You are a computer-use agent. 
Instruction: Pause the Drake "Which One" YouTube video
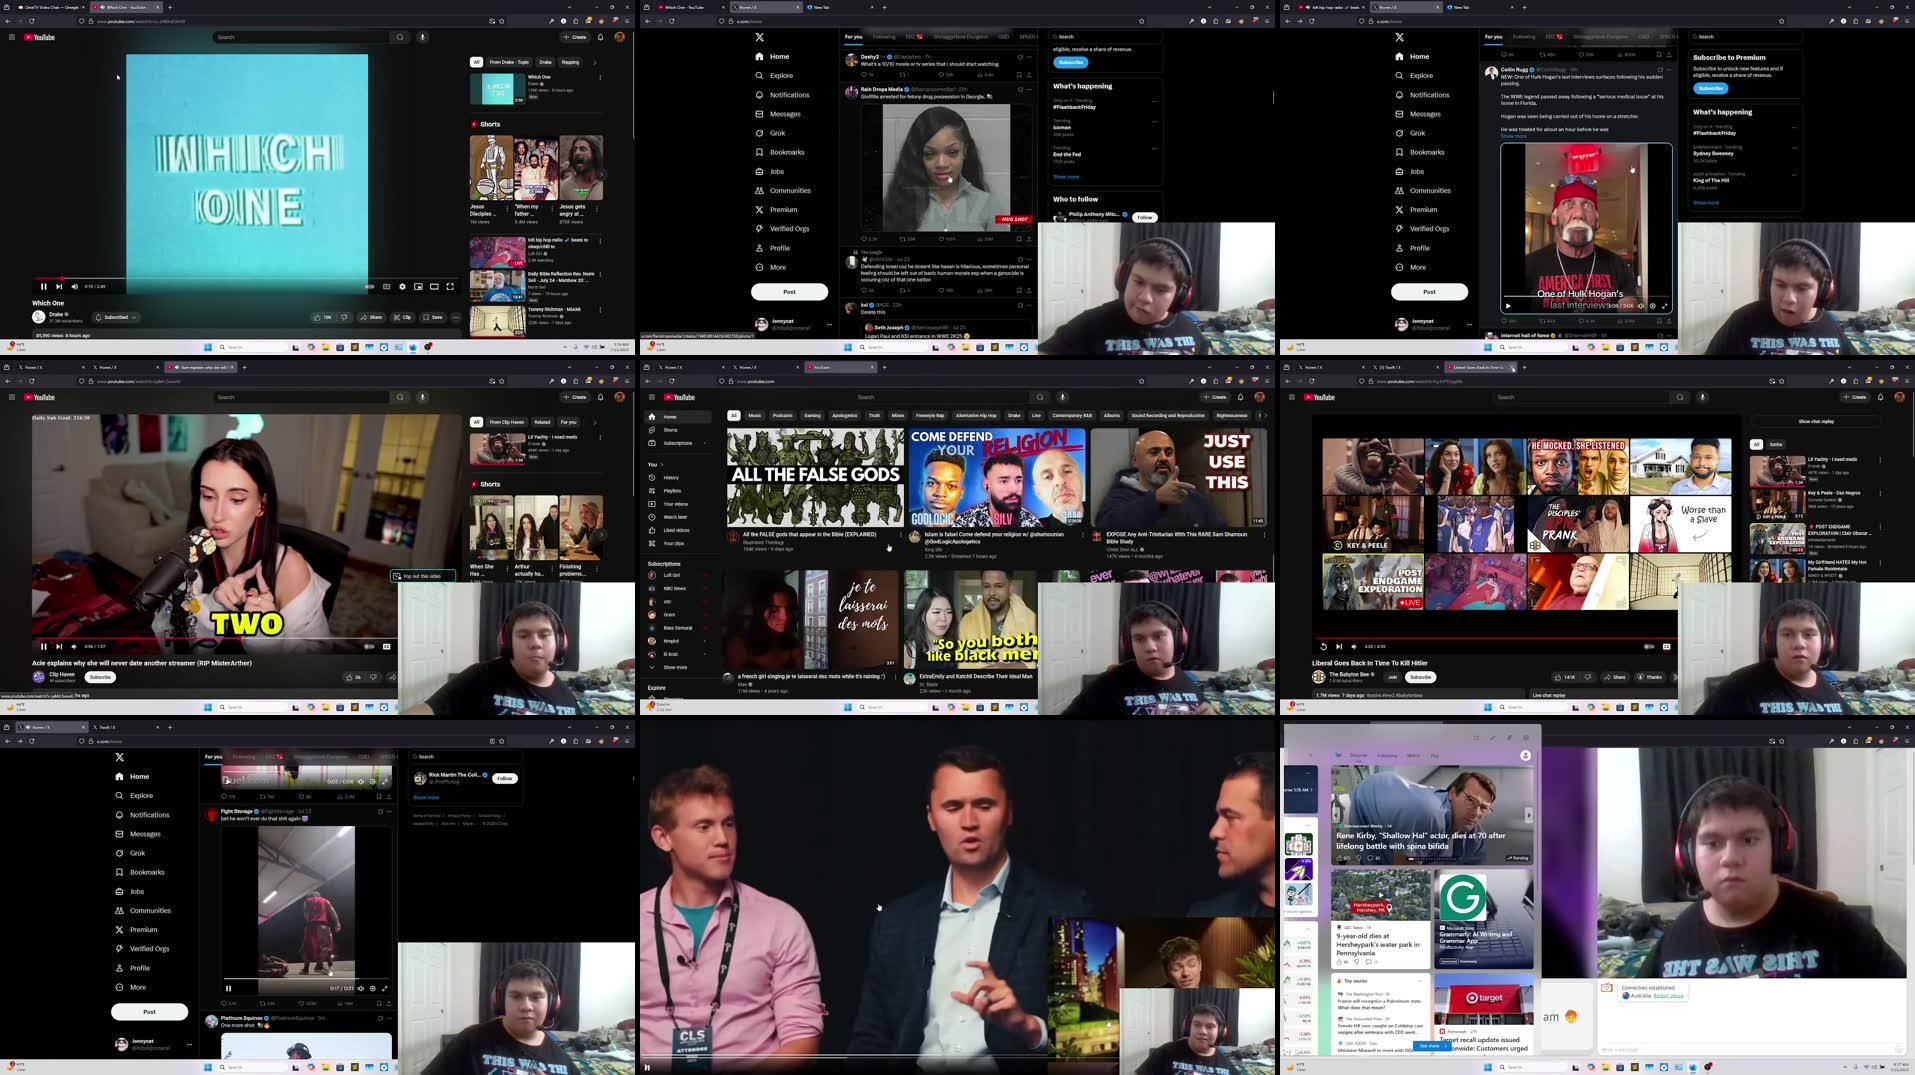click(x=43, y=286)
